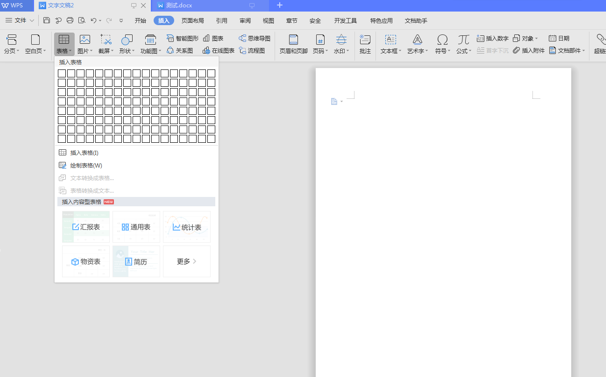
Task: Open a new tab with plus button
Action: pyautogui.click(x=280, y=5)
